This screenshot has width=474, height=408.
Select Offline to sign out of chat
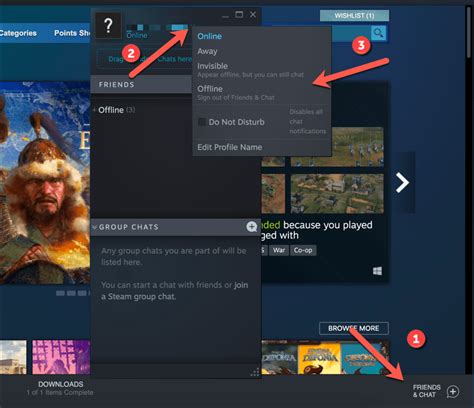(236, 93)
